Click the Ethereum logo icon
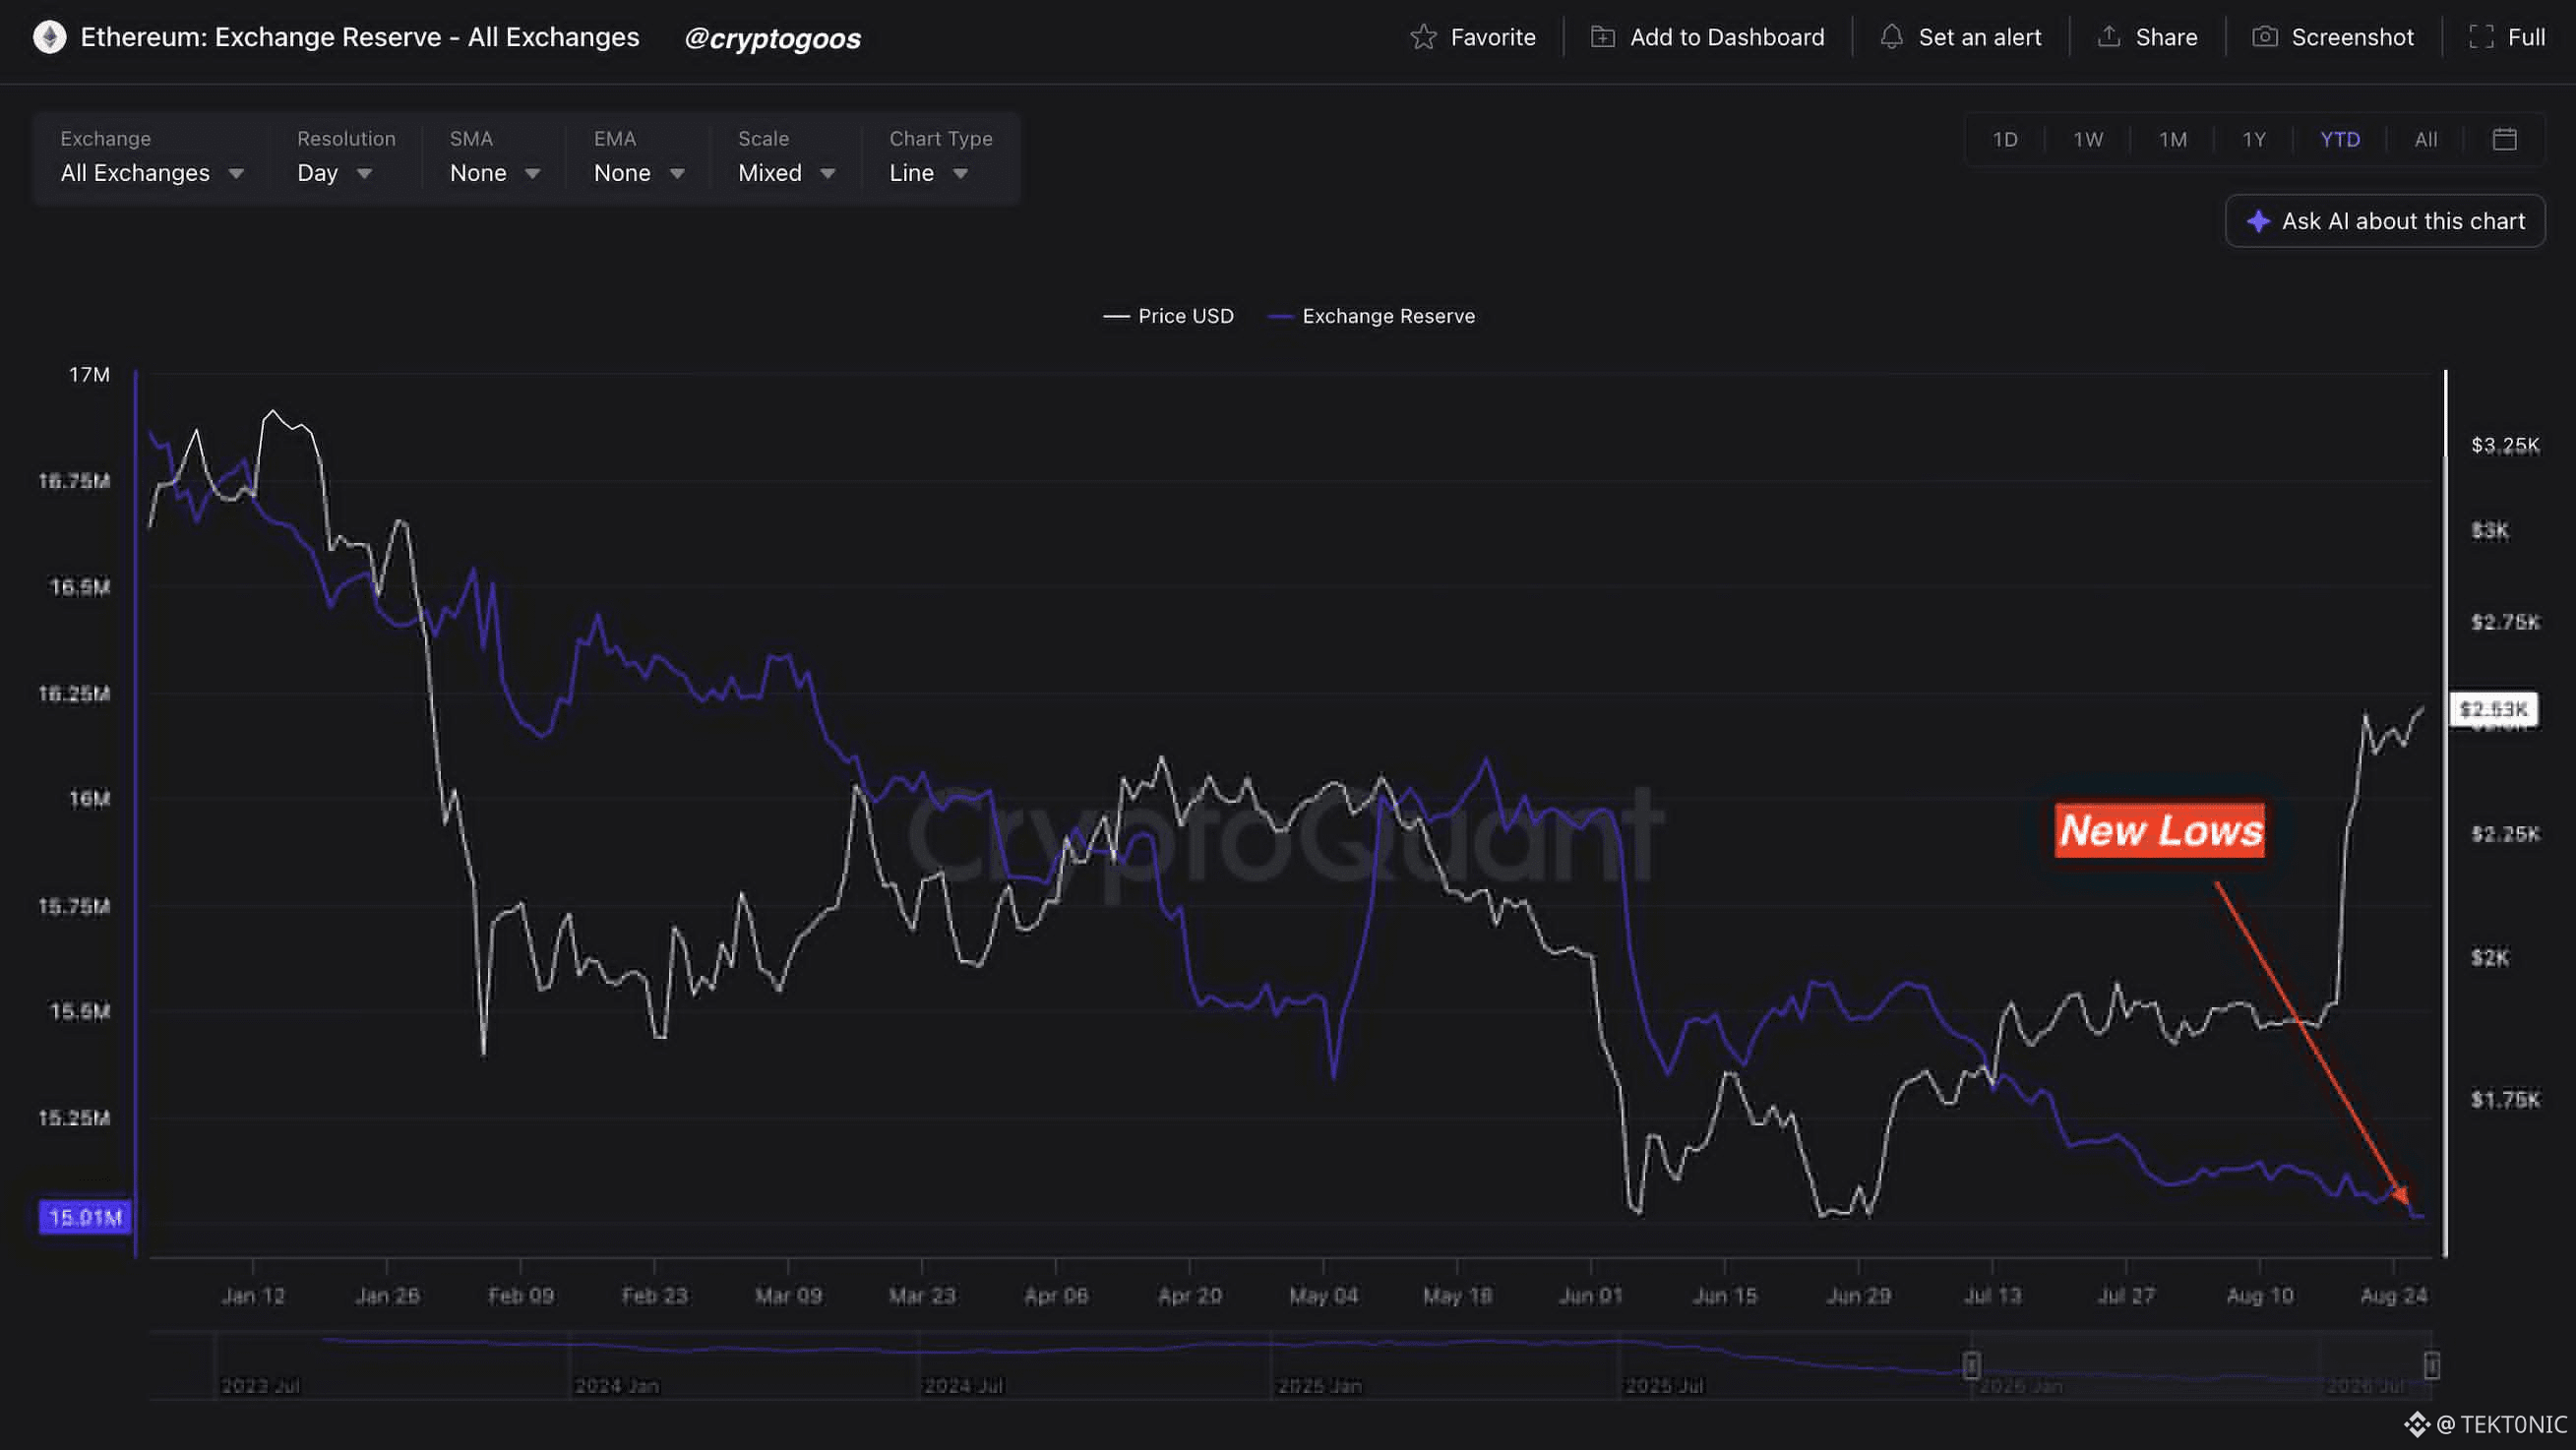2576x1450 pixels. click(49, 37)
